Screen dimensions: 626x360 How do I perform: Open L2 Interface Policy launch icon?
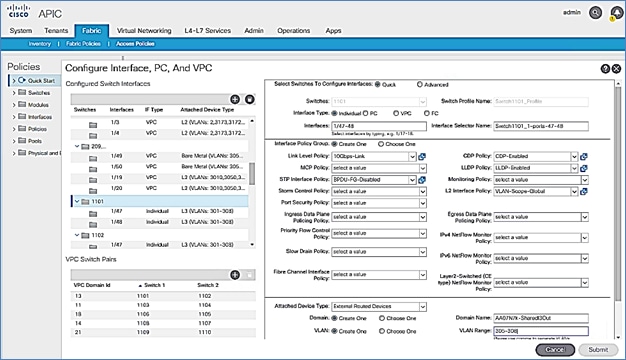point(584,192)
